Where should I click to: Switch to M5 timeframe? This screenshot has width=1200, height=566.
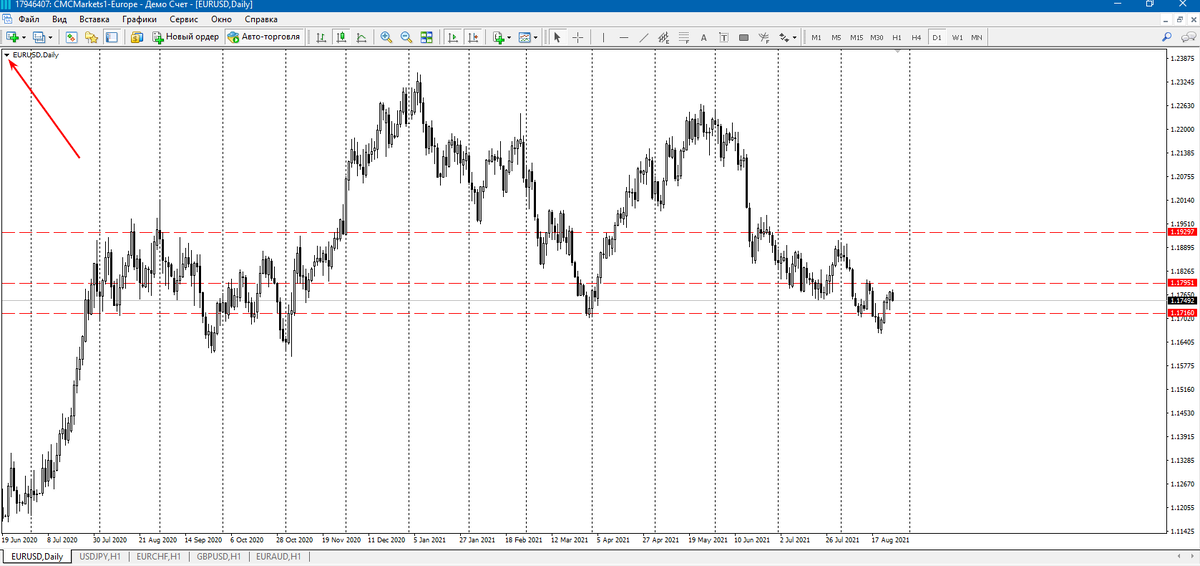(836, 37)
